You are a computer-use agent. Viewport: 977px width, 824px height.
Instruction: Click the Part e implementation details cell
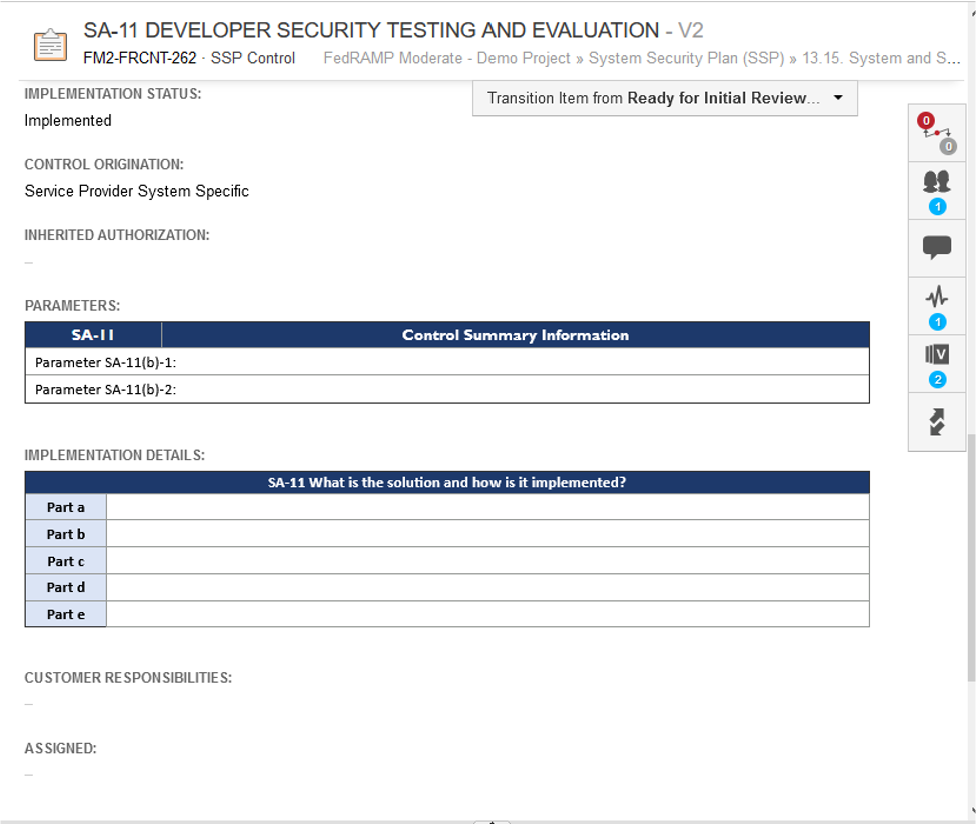click(487, 614)
